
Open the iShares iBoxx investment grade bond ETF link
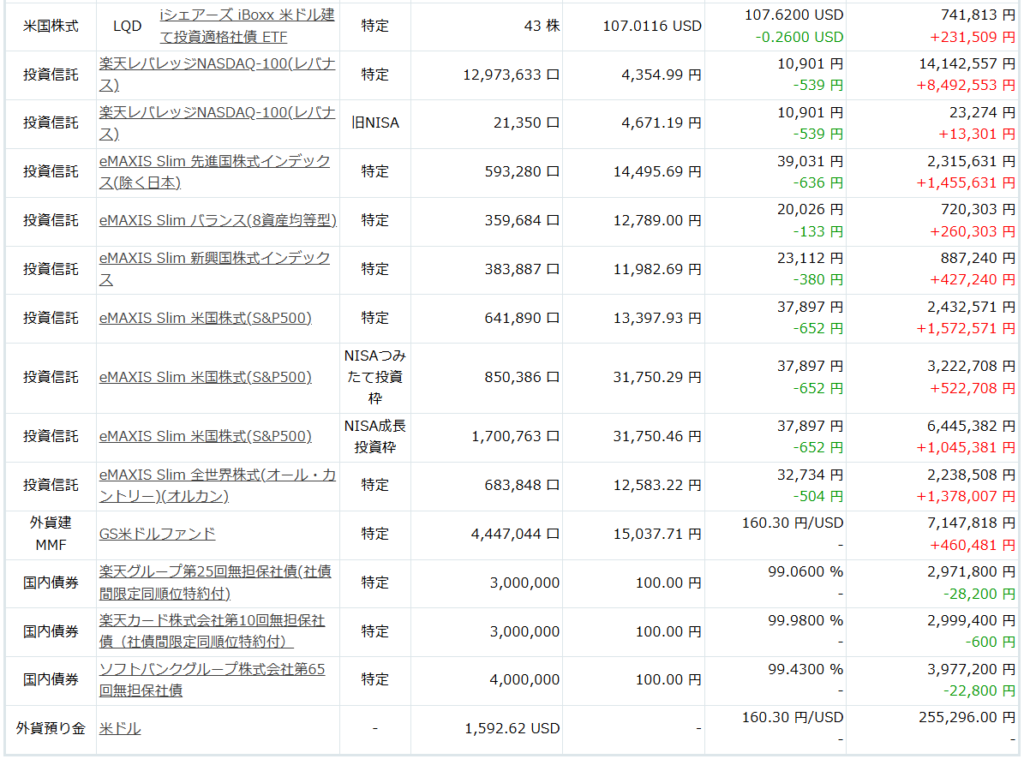tap(248, 26)
